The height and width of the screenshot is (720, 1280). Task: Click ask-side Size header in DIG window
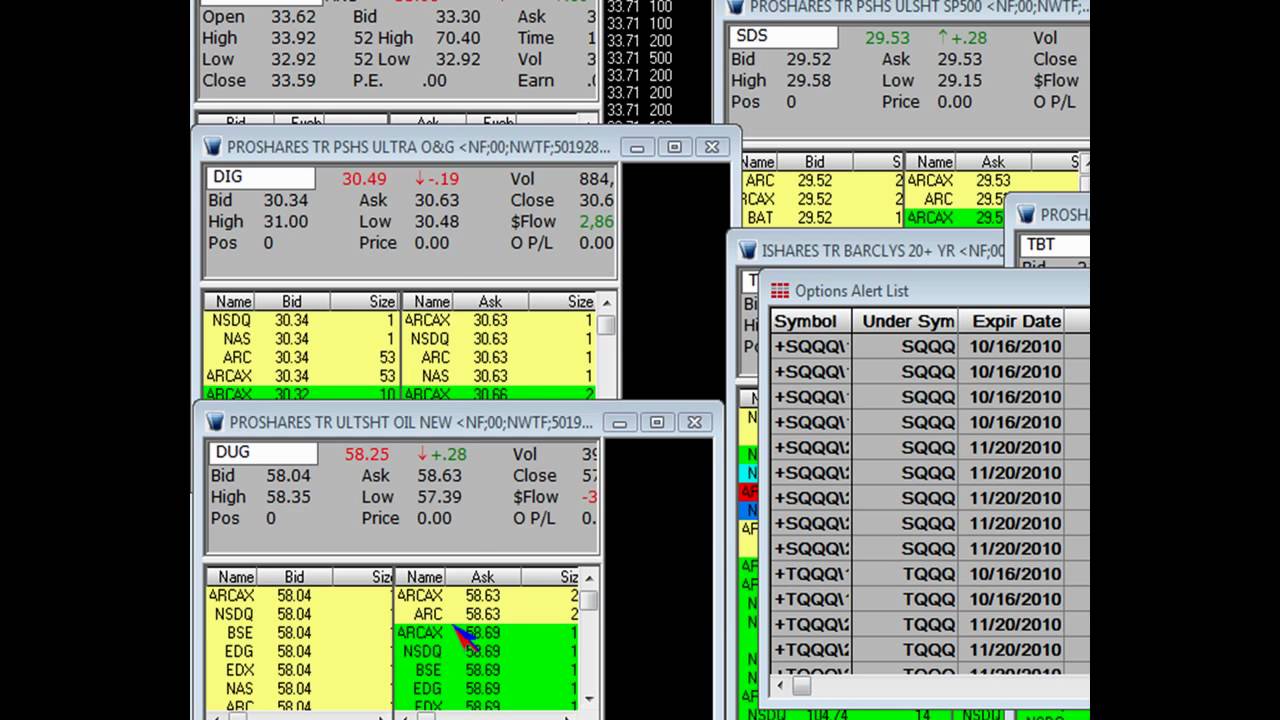pos(563,301)
